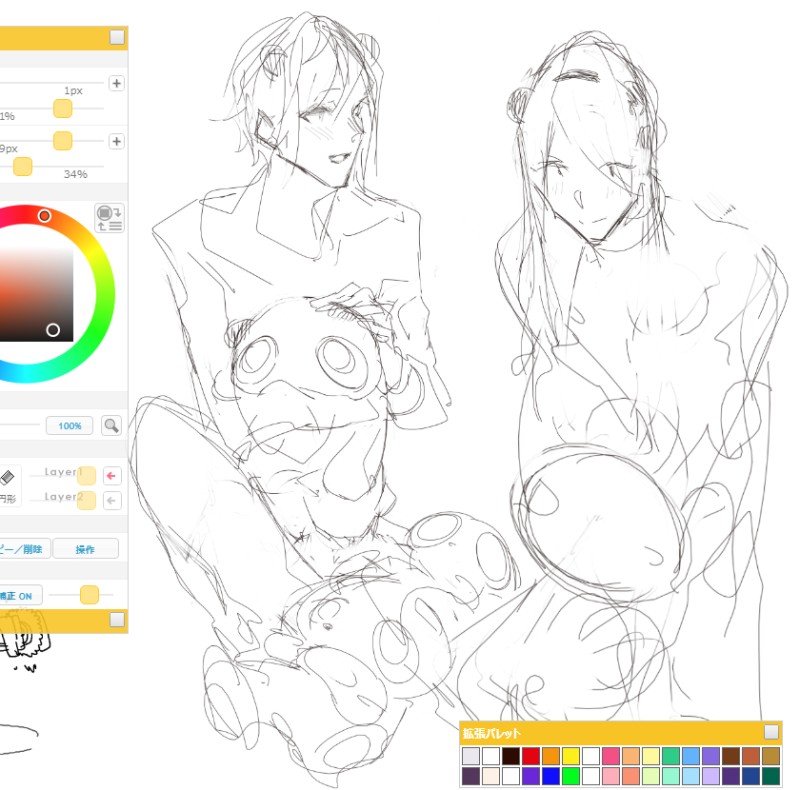Pick light pink swatch in bottom row
The width and height of the screenshot is (800, 790).
click(611, 776)
